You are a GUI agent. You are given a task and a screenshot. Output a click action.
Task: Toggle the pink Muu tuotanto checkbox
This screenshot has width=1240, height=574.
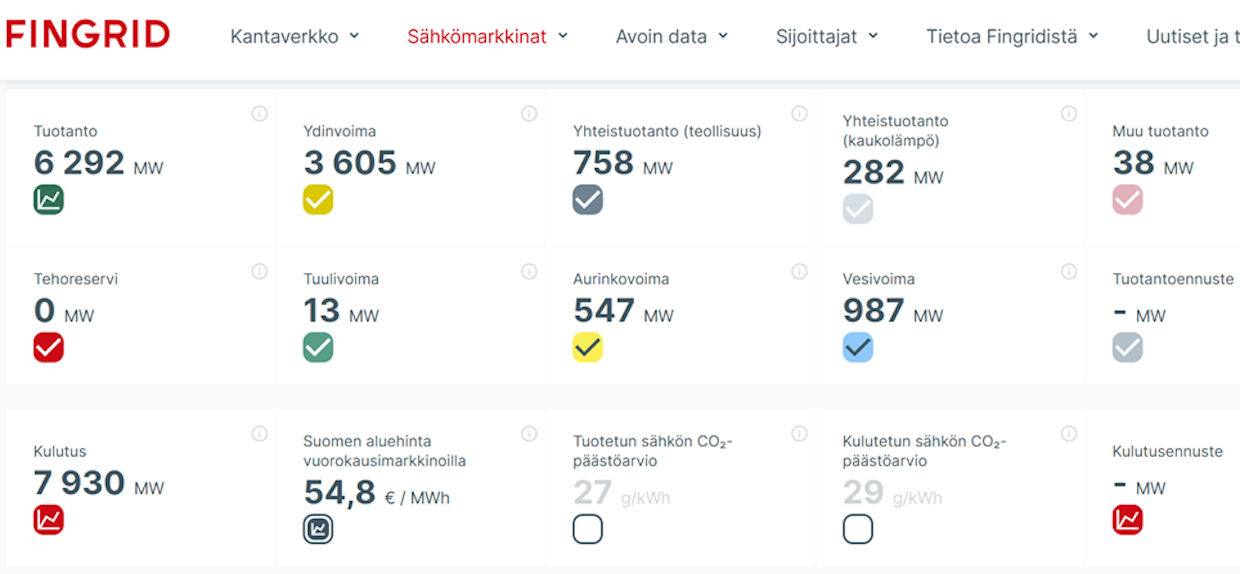pos(1127,200)
